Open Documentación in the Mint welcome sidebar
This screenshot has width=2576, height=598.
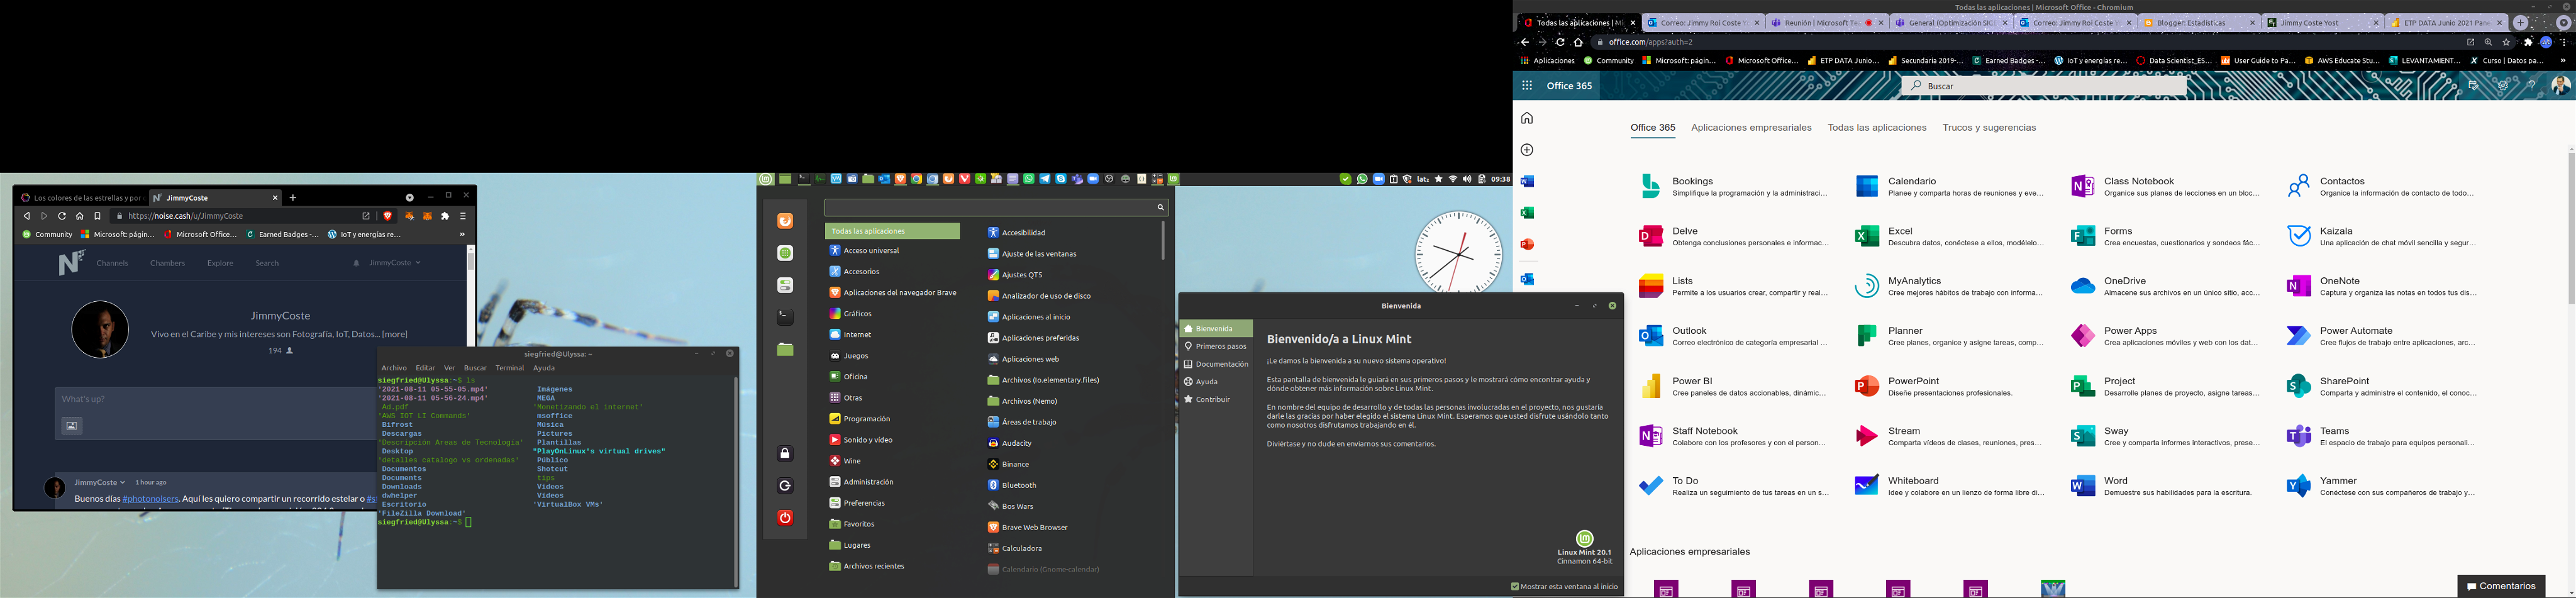click(x=1216, y=364)
